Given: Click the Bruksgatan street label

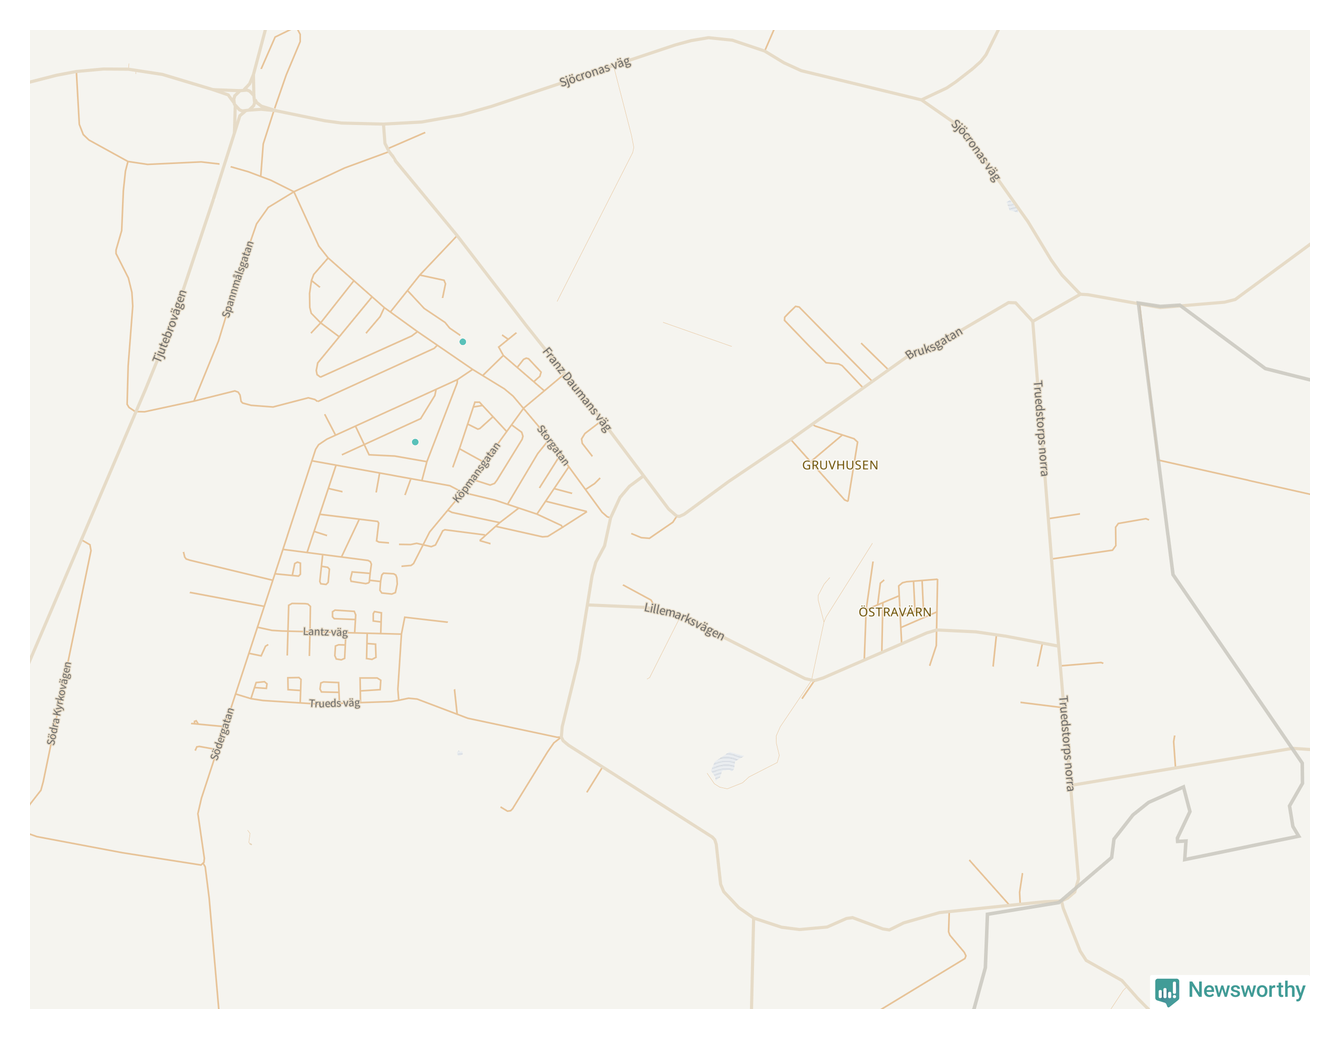Looking at the screenshot, I should (934, 343).
